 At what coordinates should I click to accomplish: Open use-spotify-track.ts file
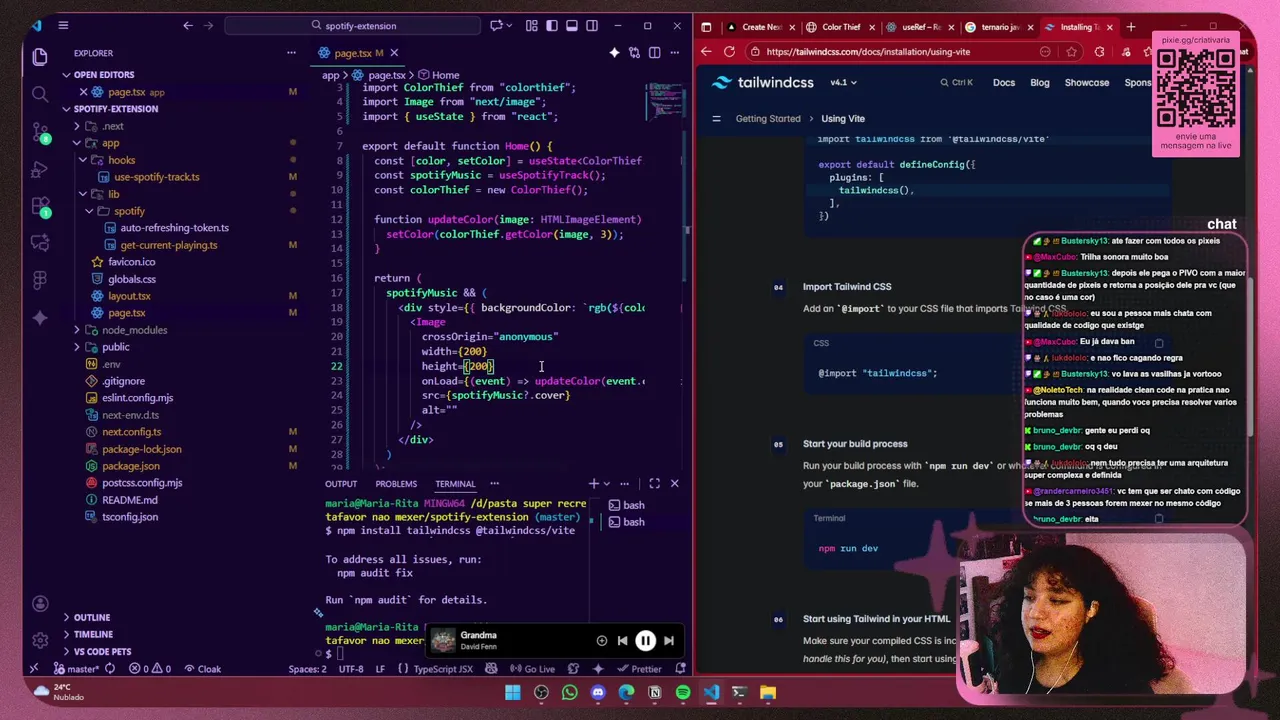pyautogui.click(x=156, y=177)
